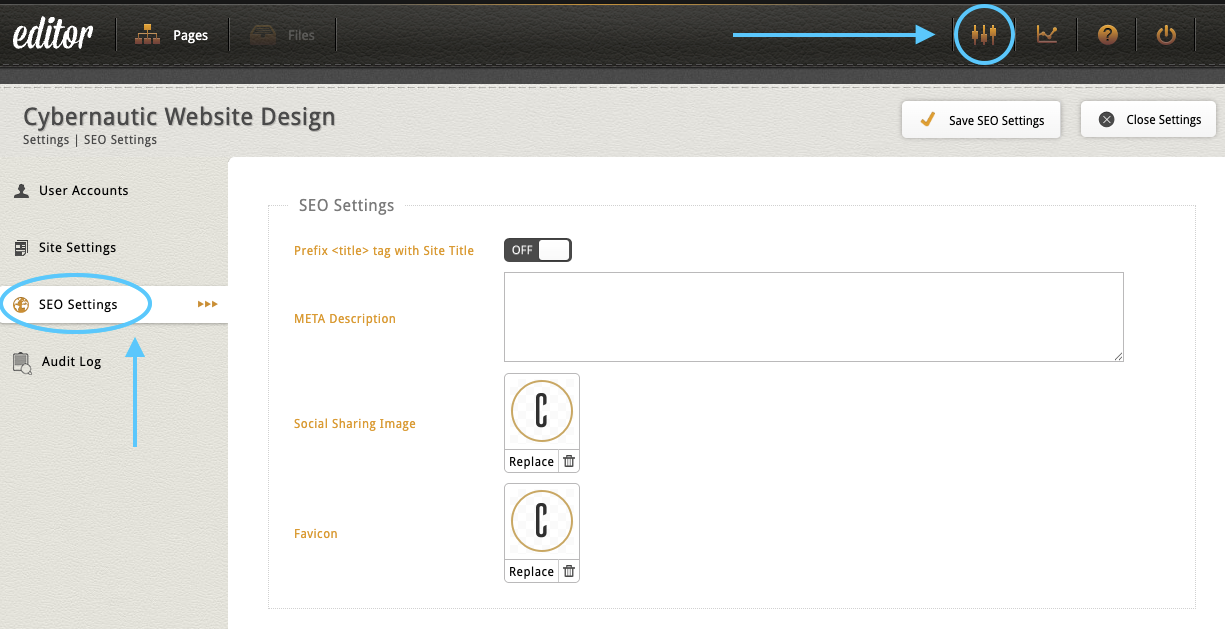Click the editor logo
Viewport: 1225px width, 629px height.
click(x=53, y=35)
